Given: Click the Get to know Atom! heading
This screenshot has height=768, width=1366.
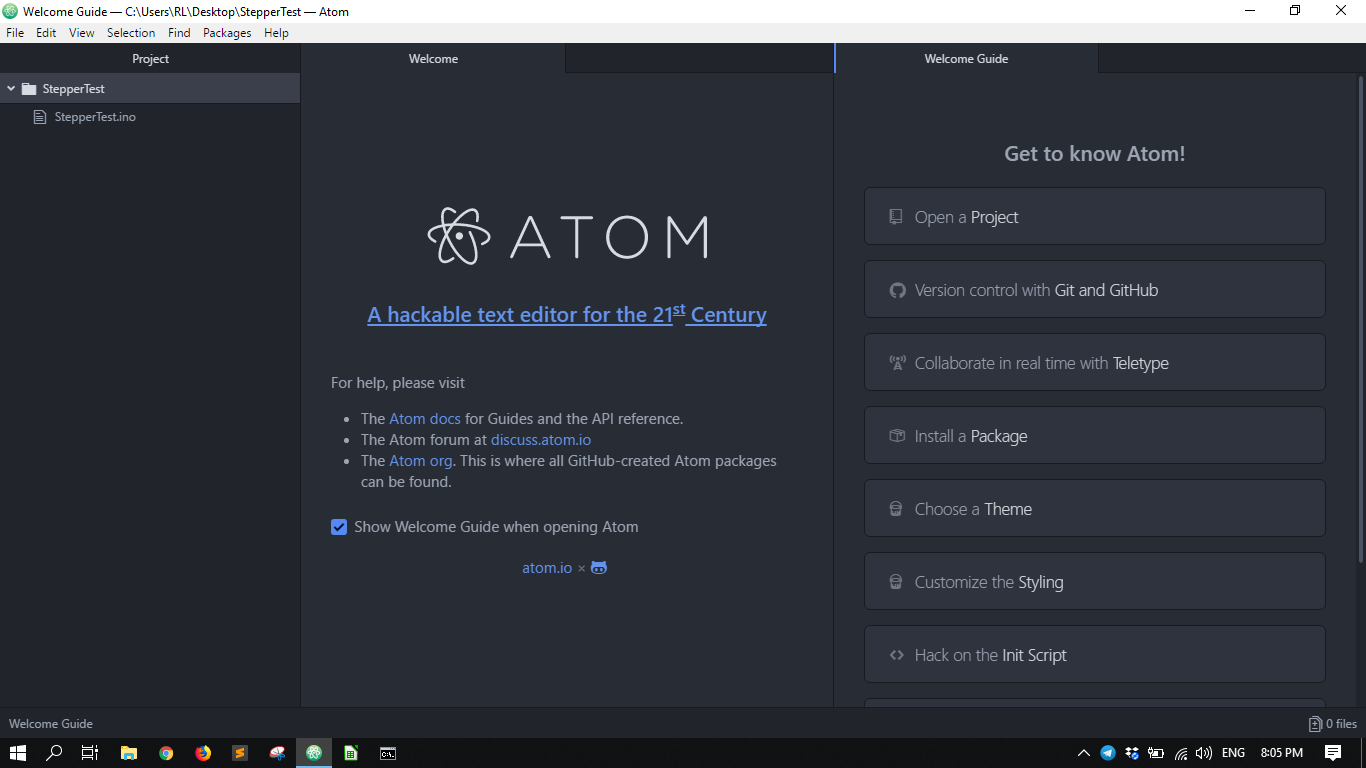Looking at the screenshot, I should [x=1095, y=154].
